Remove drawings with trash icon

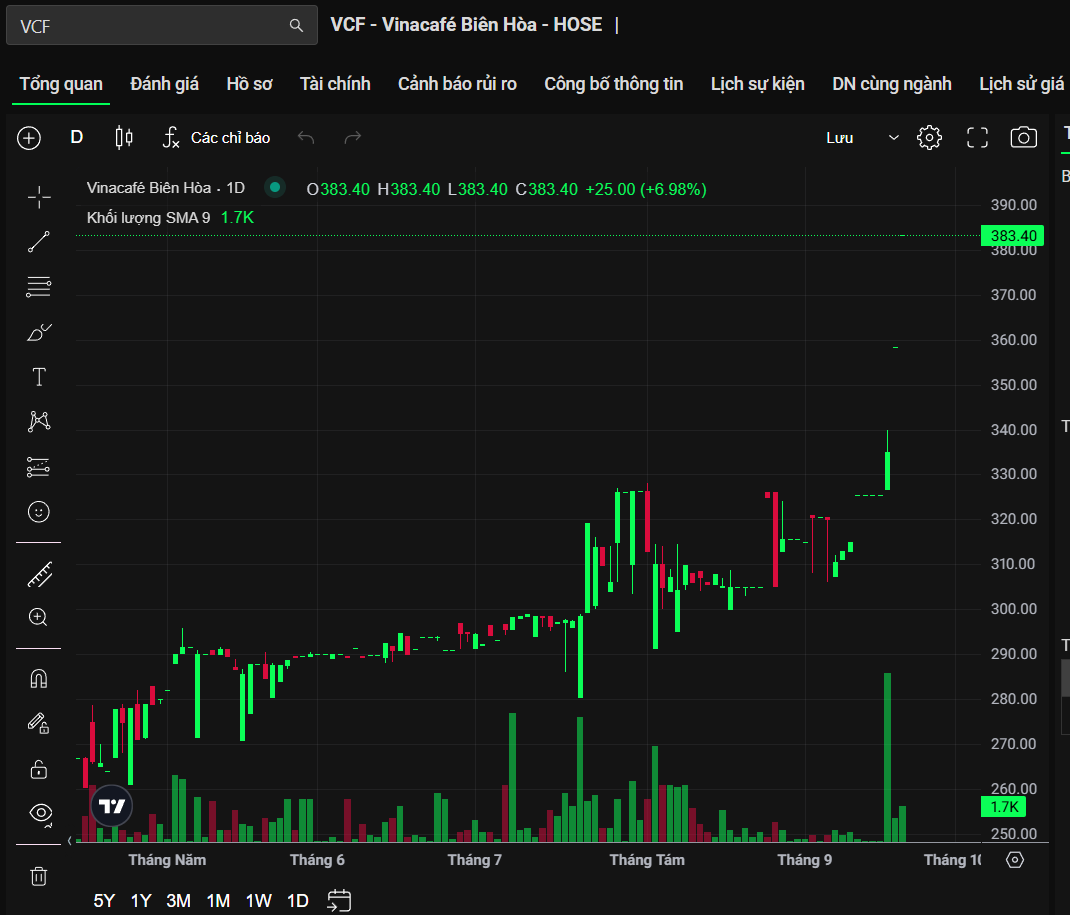tap(39, 875)
